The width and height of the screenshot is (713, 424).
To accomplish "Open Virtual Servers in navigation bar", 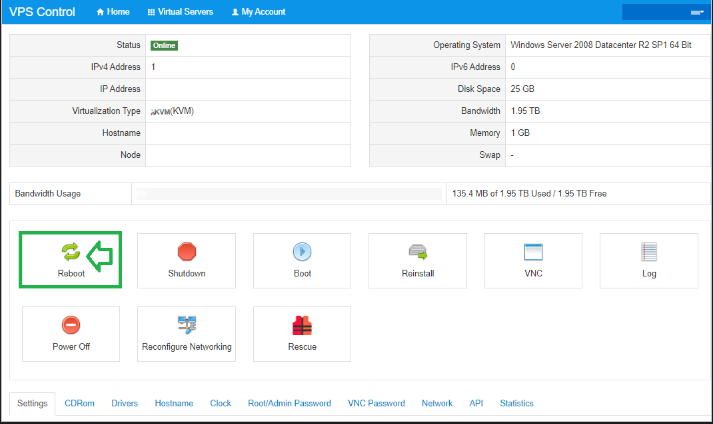I will [180, 12].
